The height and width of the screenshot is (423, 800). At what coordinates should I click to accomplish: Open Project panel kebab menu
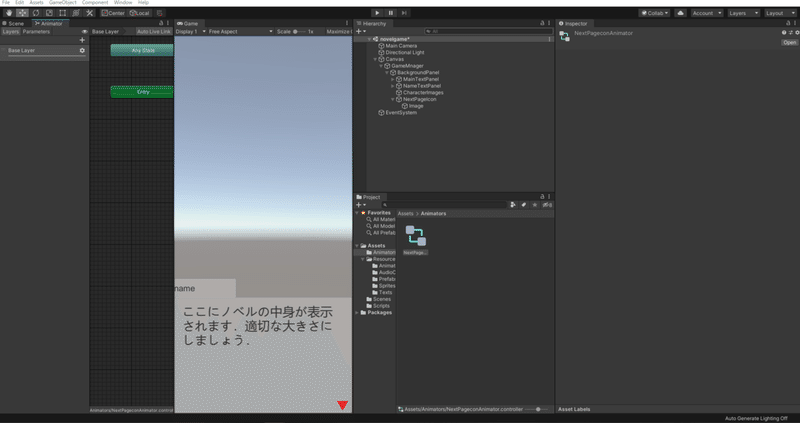pos(549,196)
